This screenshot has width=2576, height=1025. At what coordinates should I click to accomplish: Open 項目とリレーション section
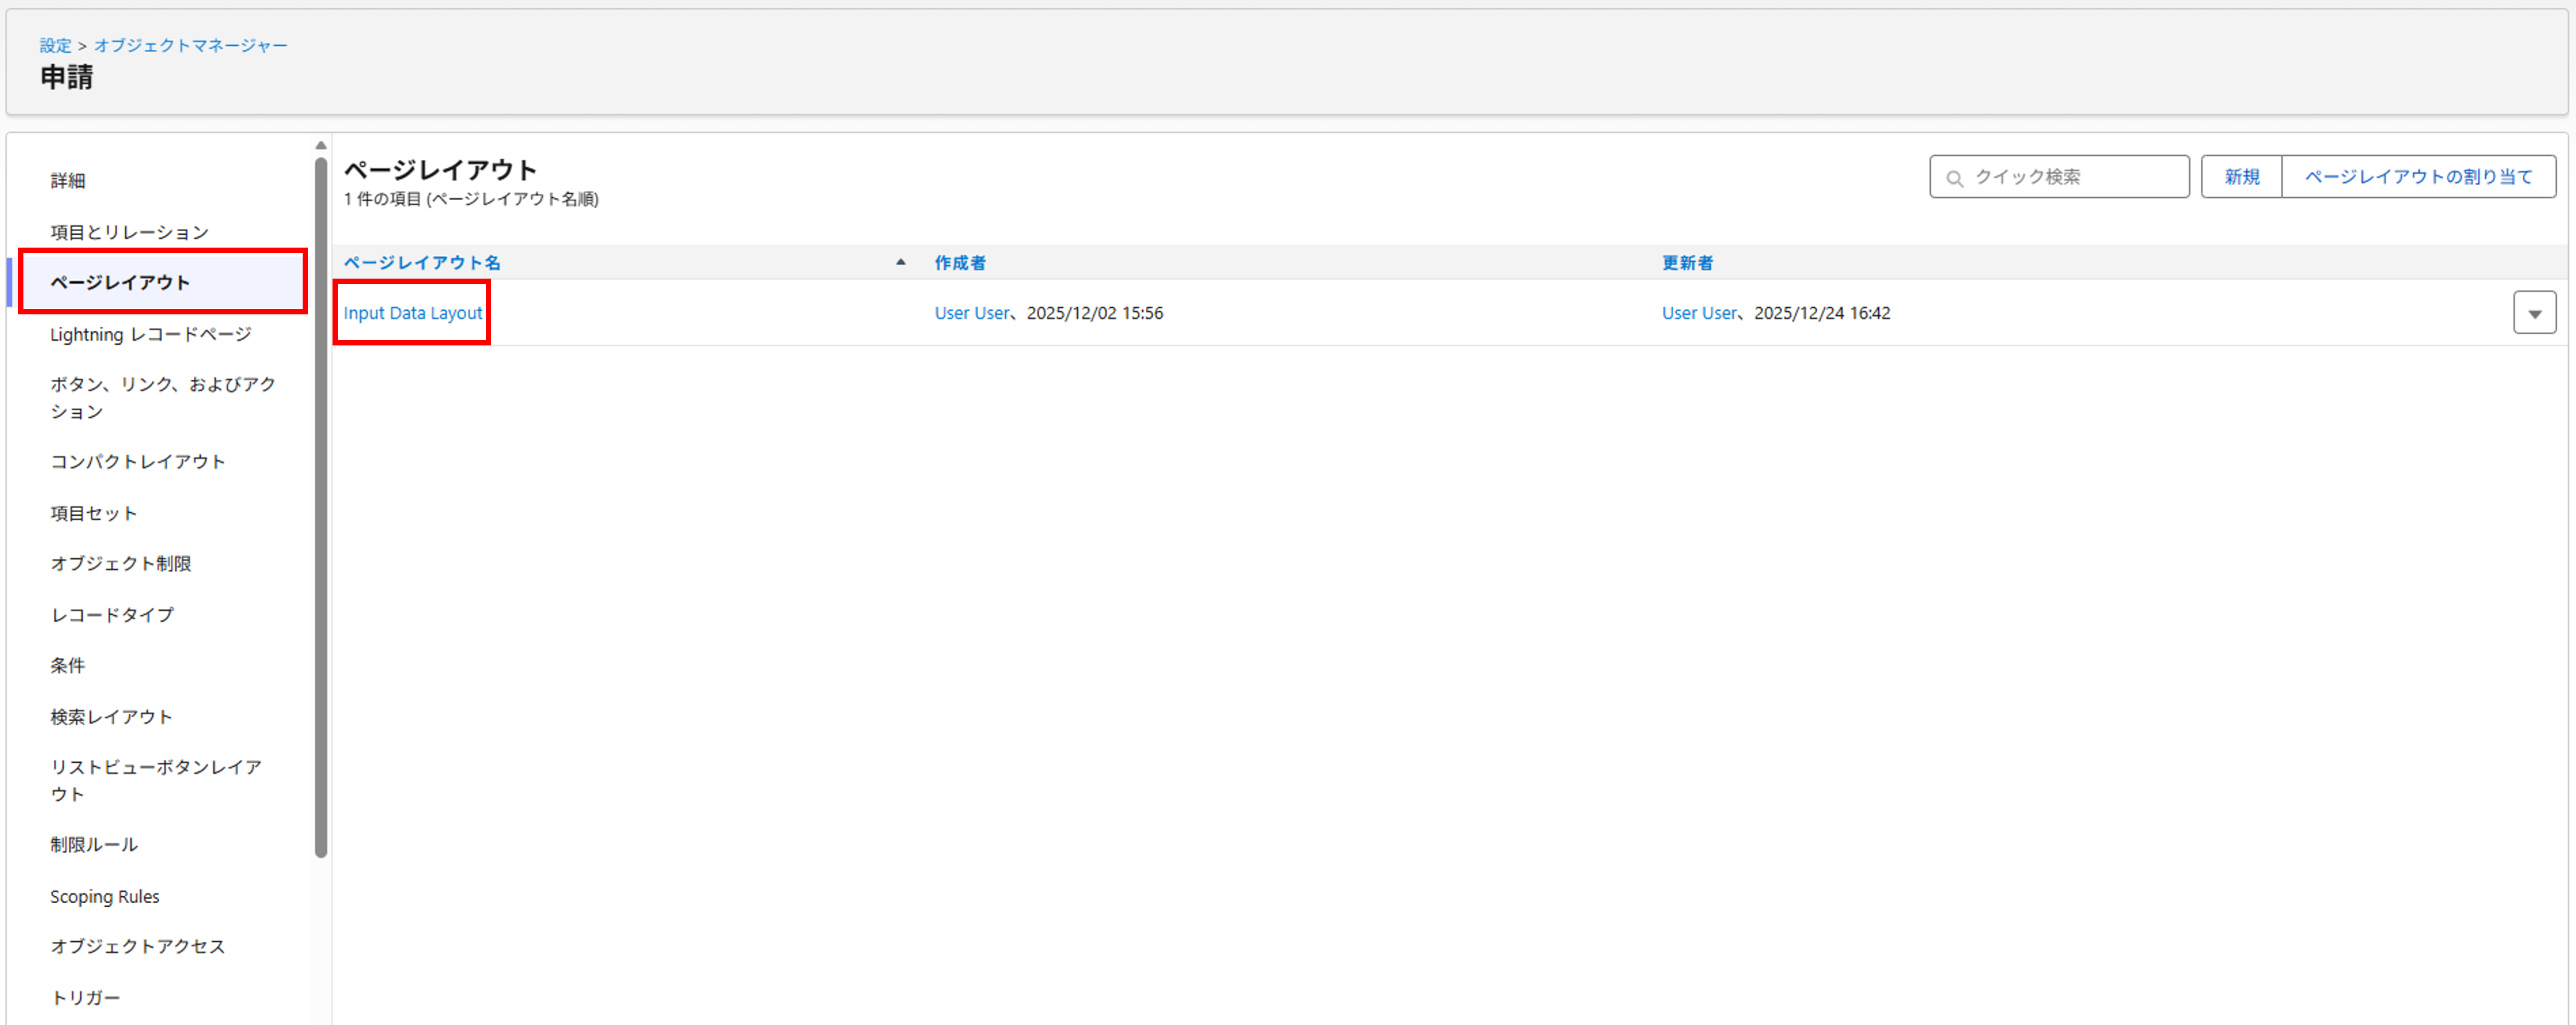[129, 232]
